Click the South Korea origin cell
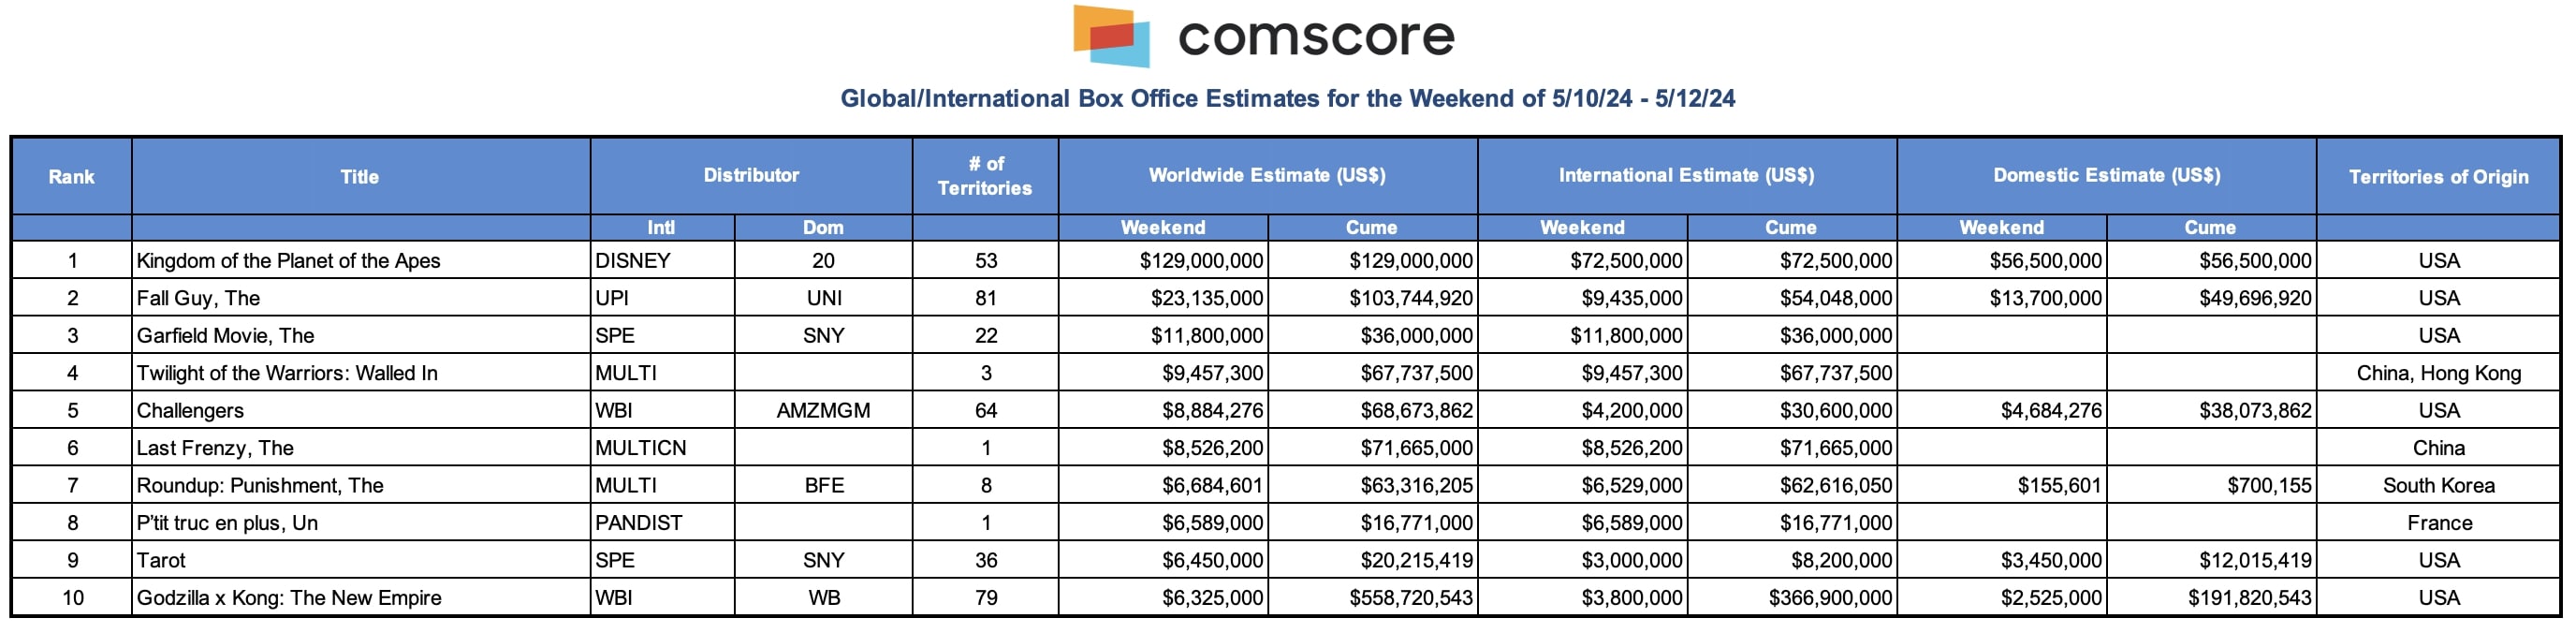The width and height of the screenshot is (2576, 633). tap(2438, 486)
